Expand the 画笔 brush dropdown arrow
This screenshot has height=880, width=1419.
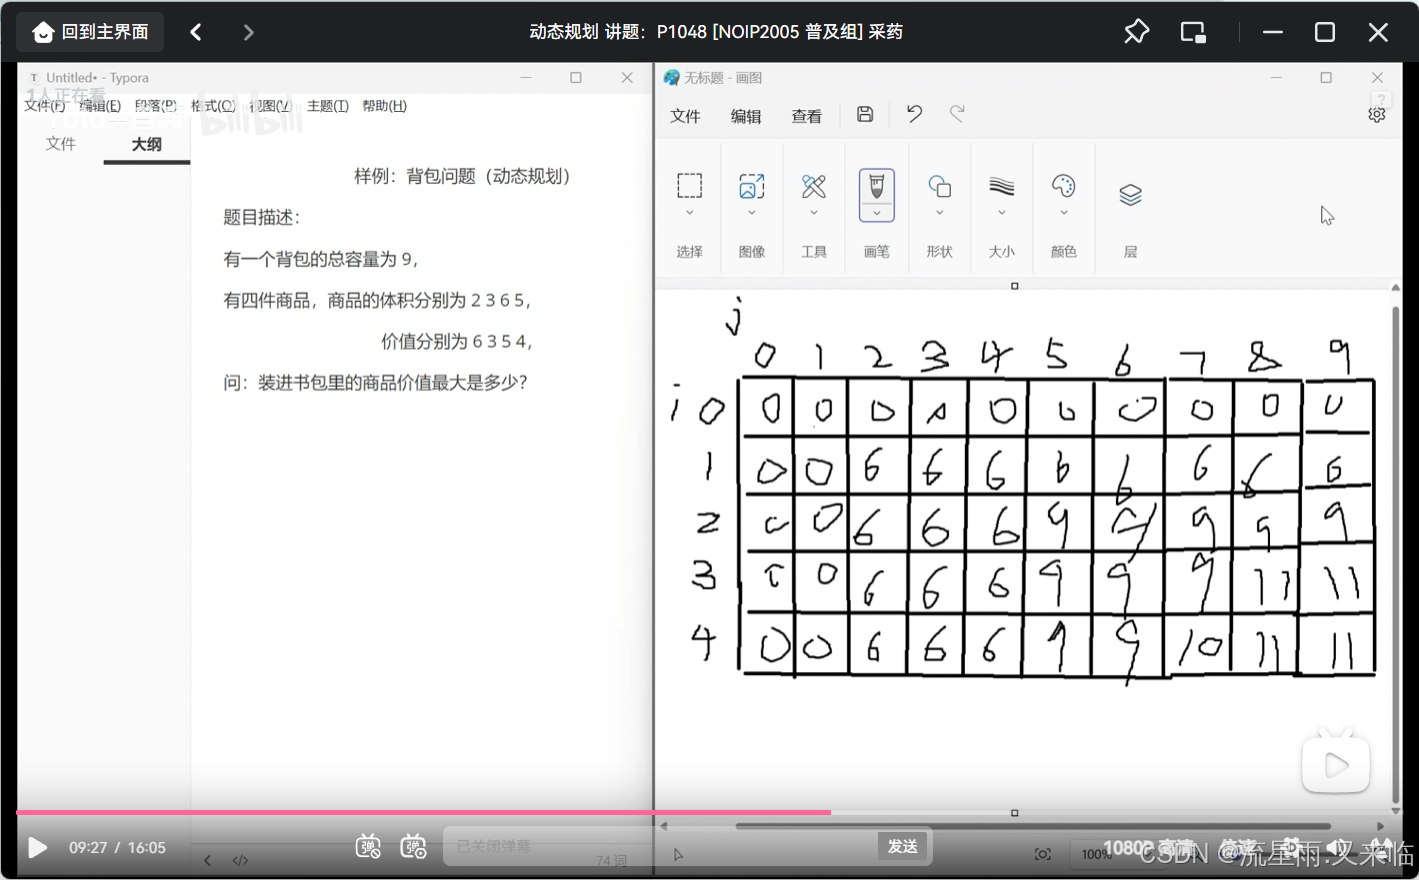877,213
